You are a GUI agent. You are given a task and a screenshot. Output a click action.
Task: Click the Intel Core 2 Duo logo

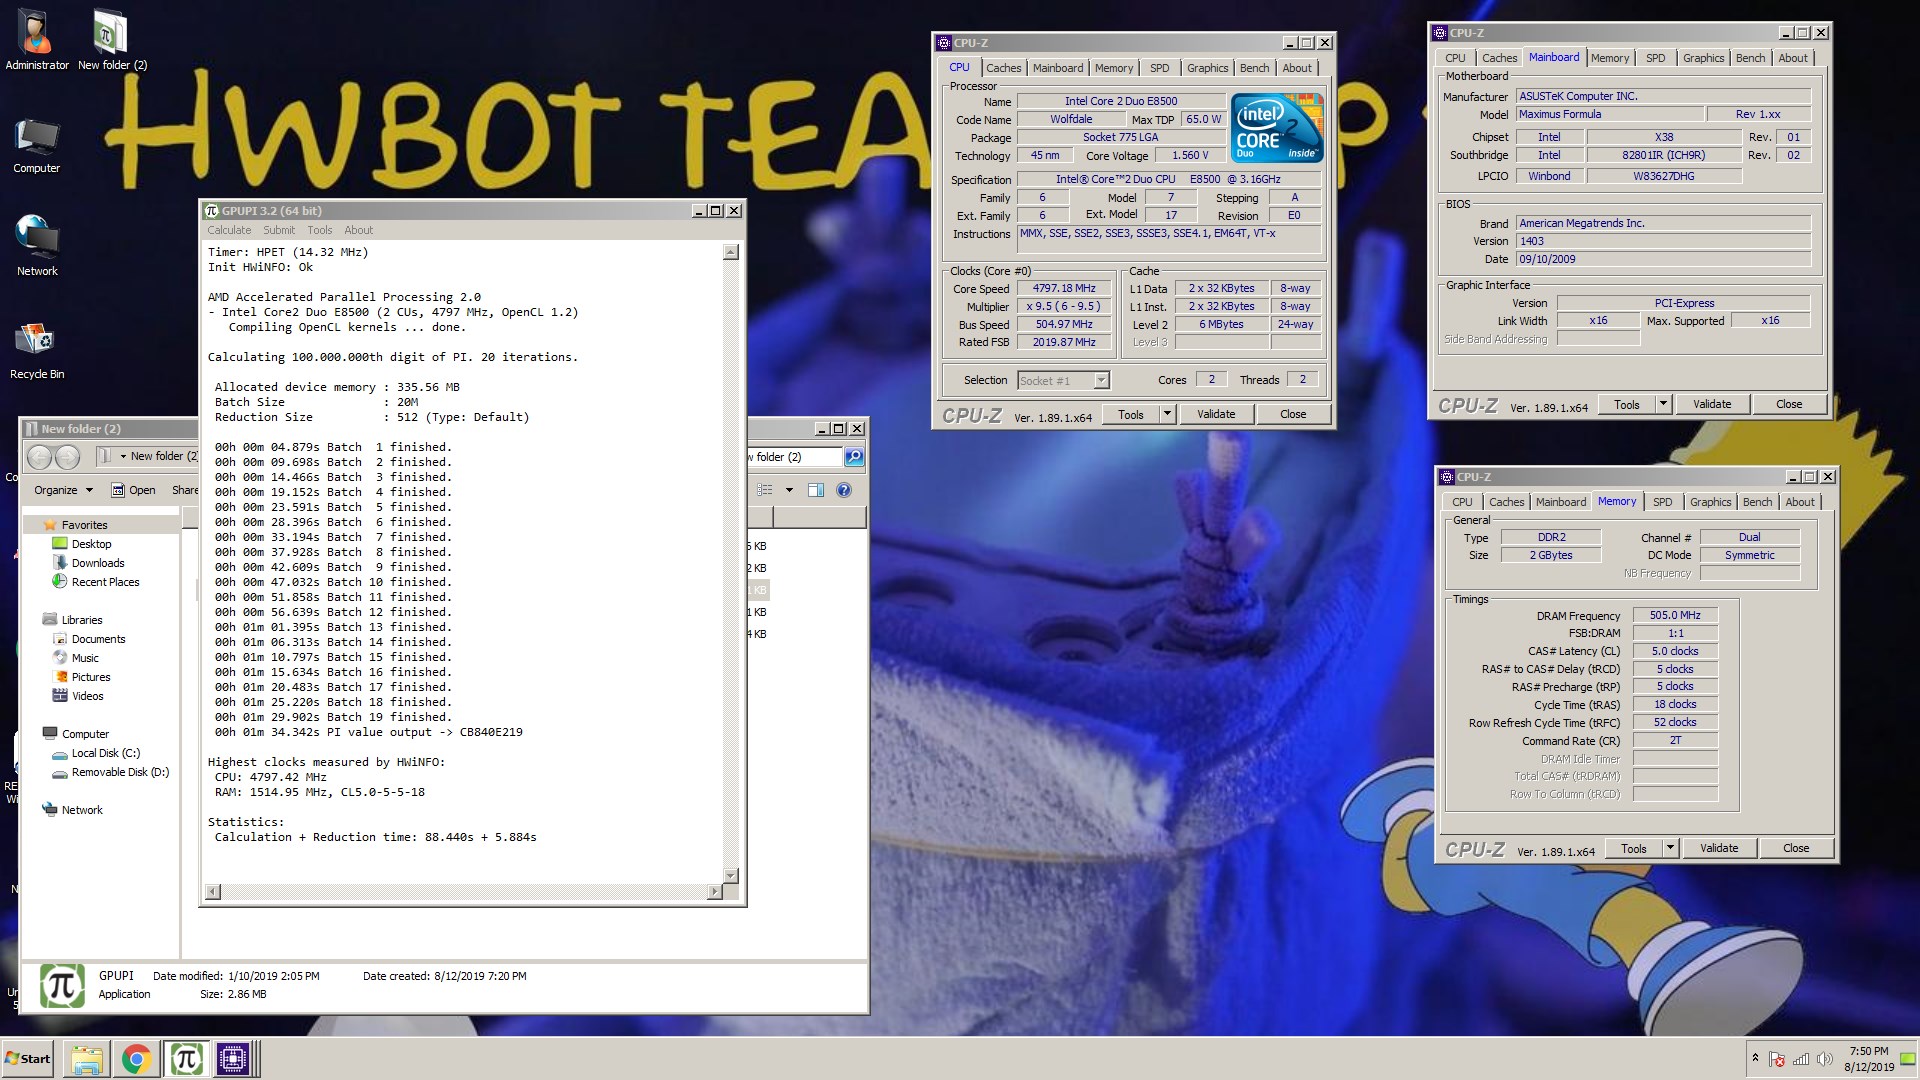coord(1277,128)
